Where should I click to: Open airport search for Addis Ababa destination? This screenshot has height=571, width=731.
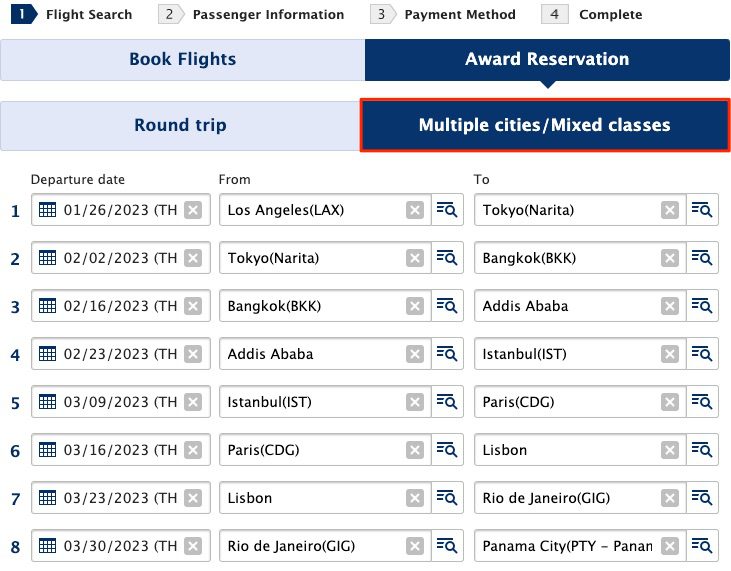702,306
